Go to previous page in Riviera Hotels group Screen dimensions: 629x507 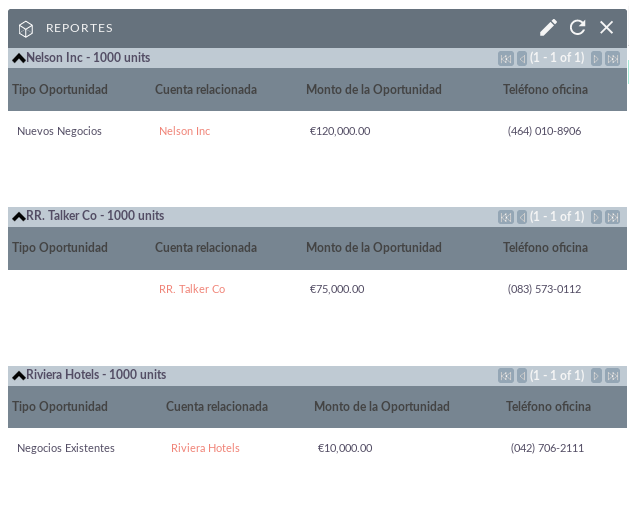click(521, 376)
